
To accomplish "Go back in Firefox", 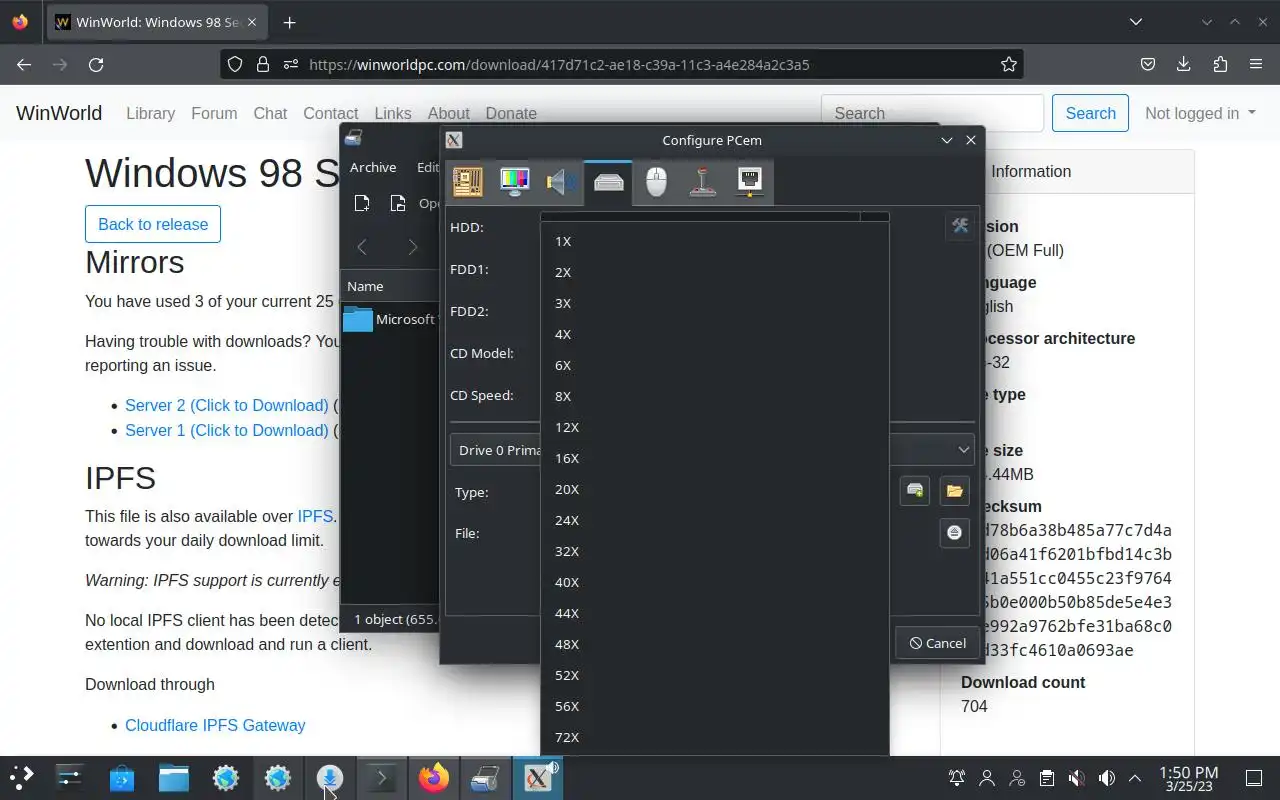I will (x=24, y=64).
